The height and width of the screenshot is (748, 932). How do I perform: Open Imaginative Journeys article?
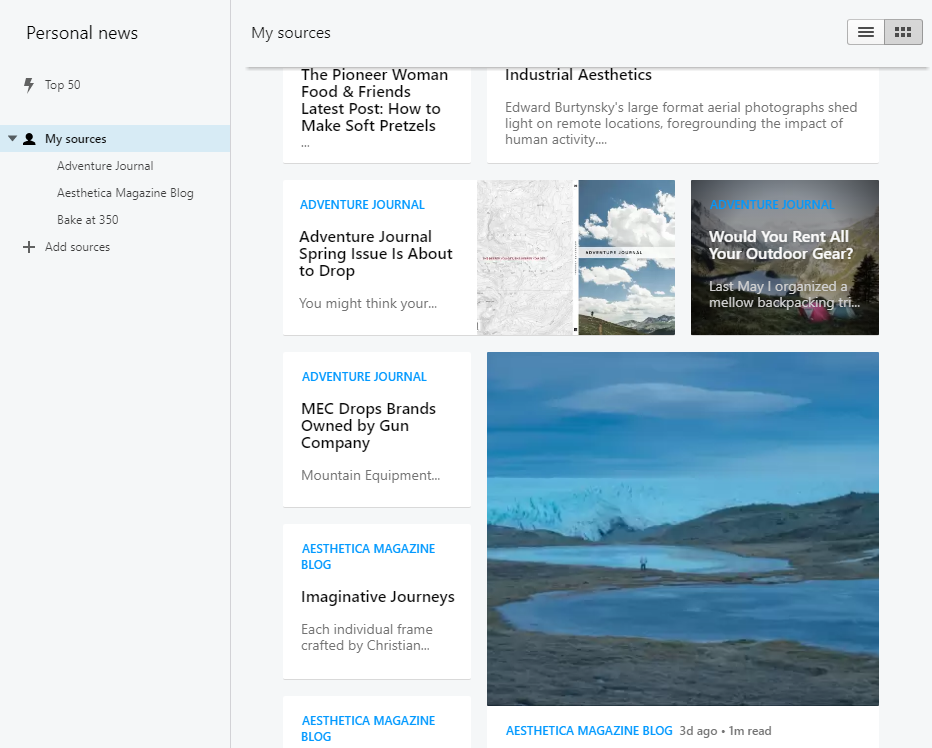(x=377, y=597)
